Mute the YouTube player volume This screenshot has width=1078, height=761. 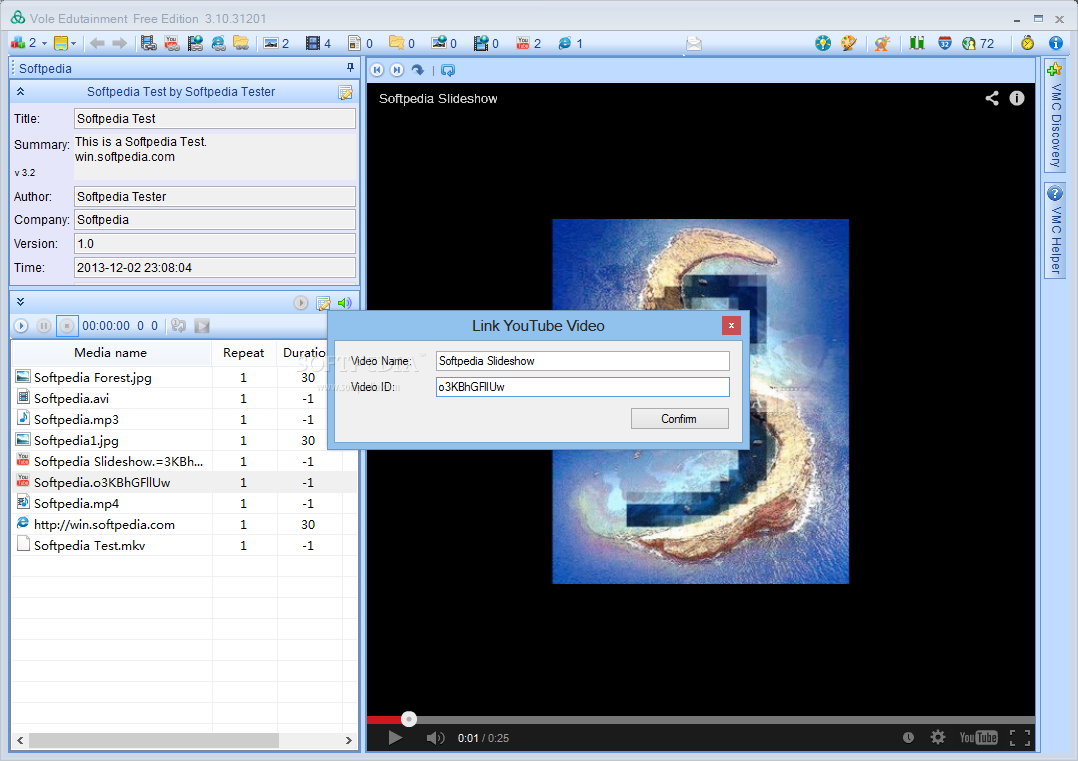pyautogui.click(x=435, y=738)
